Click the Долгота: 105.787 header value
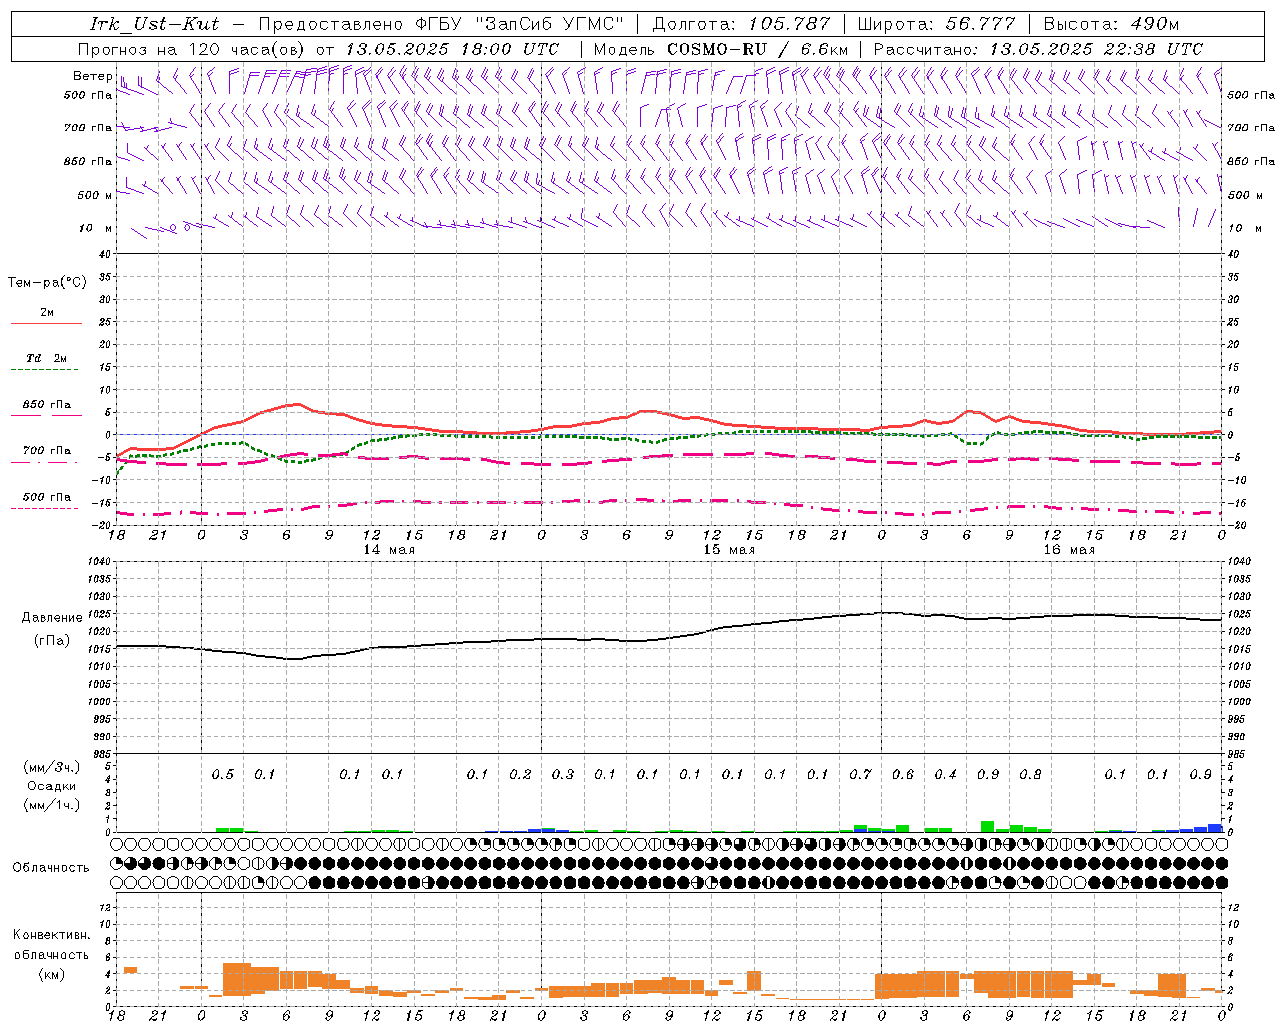 (x=741, y=24)
